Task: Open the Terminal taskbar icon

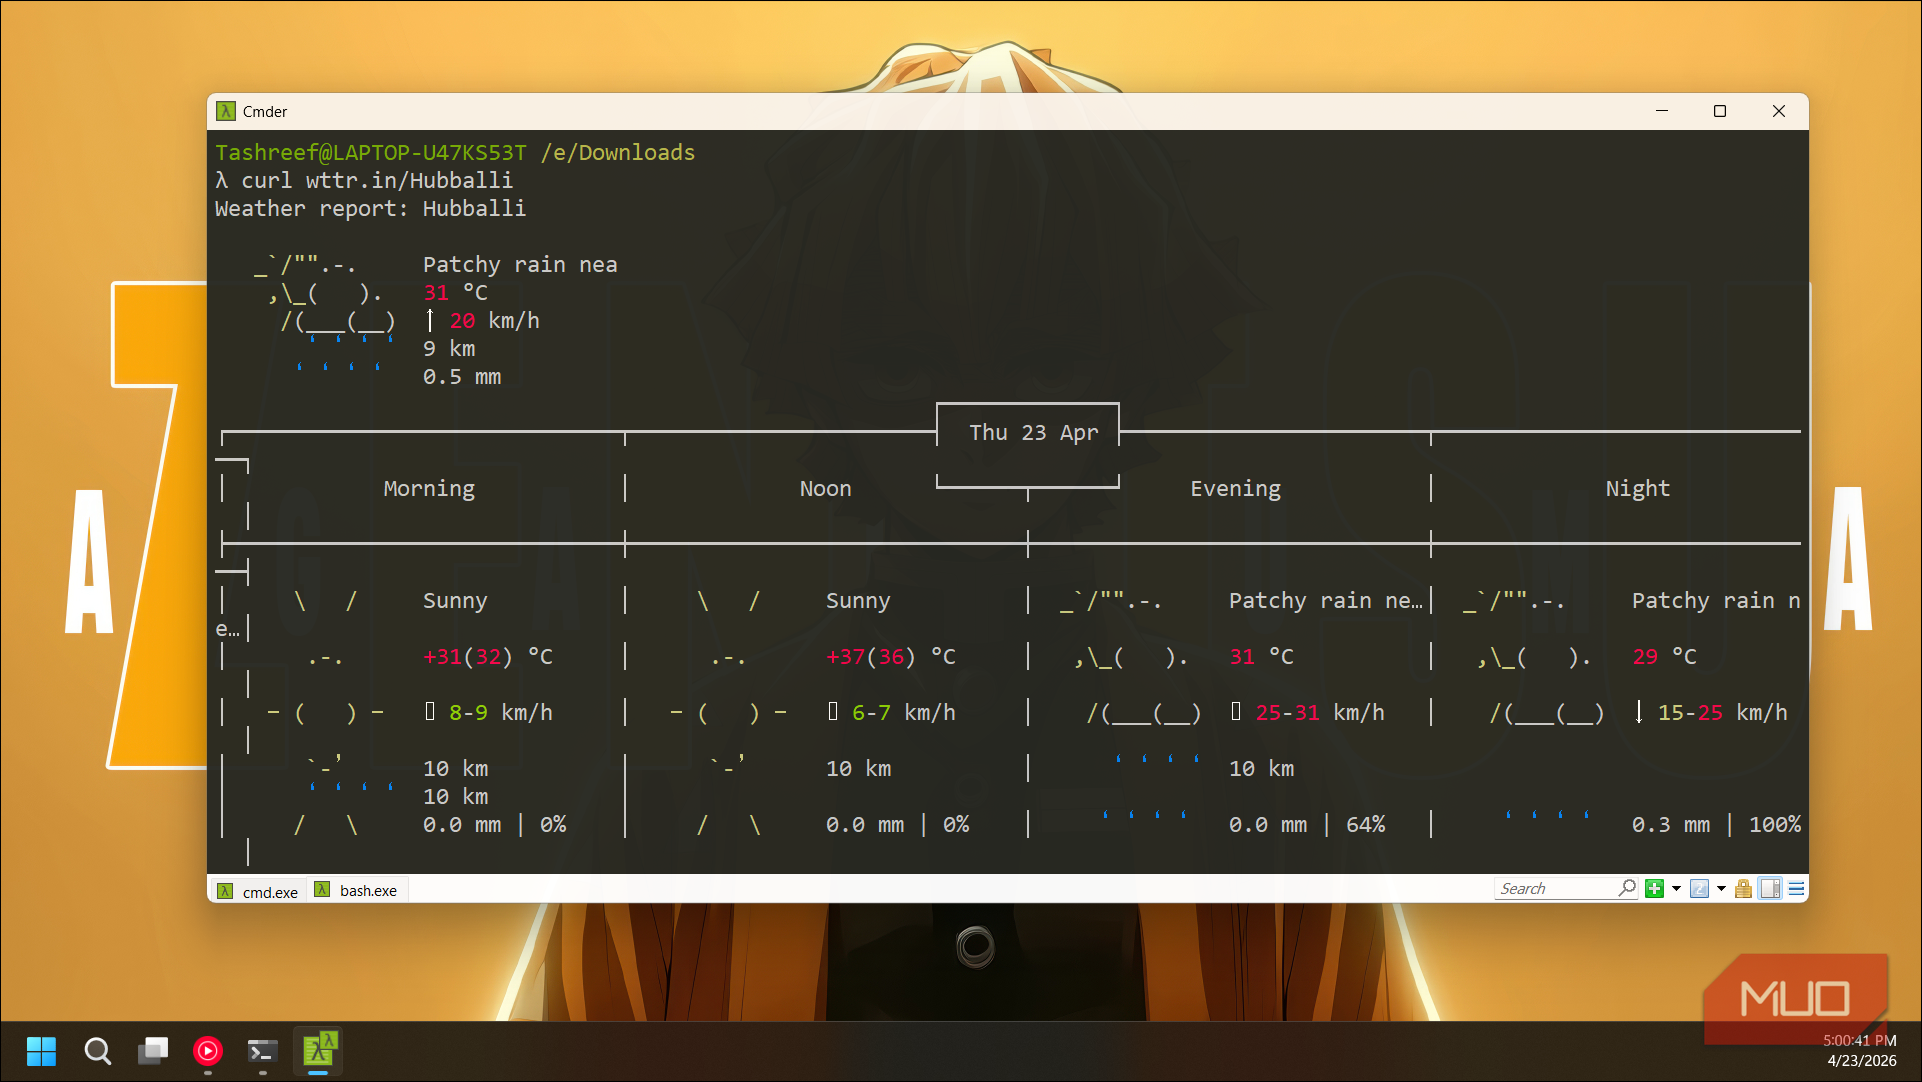Action: pos(263,1051)
